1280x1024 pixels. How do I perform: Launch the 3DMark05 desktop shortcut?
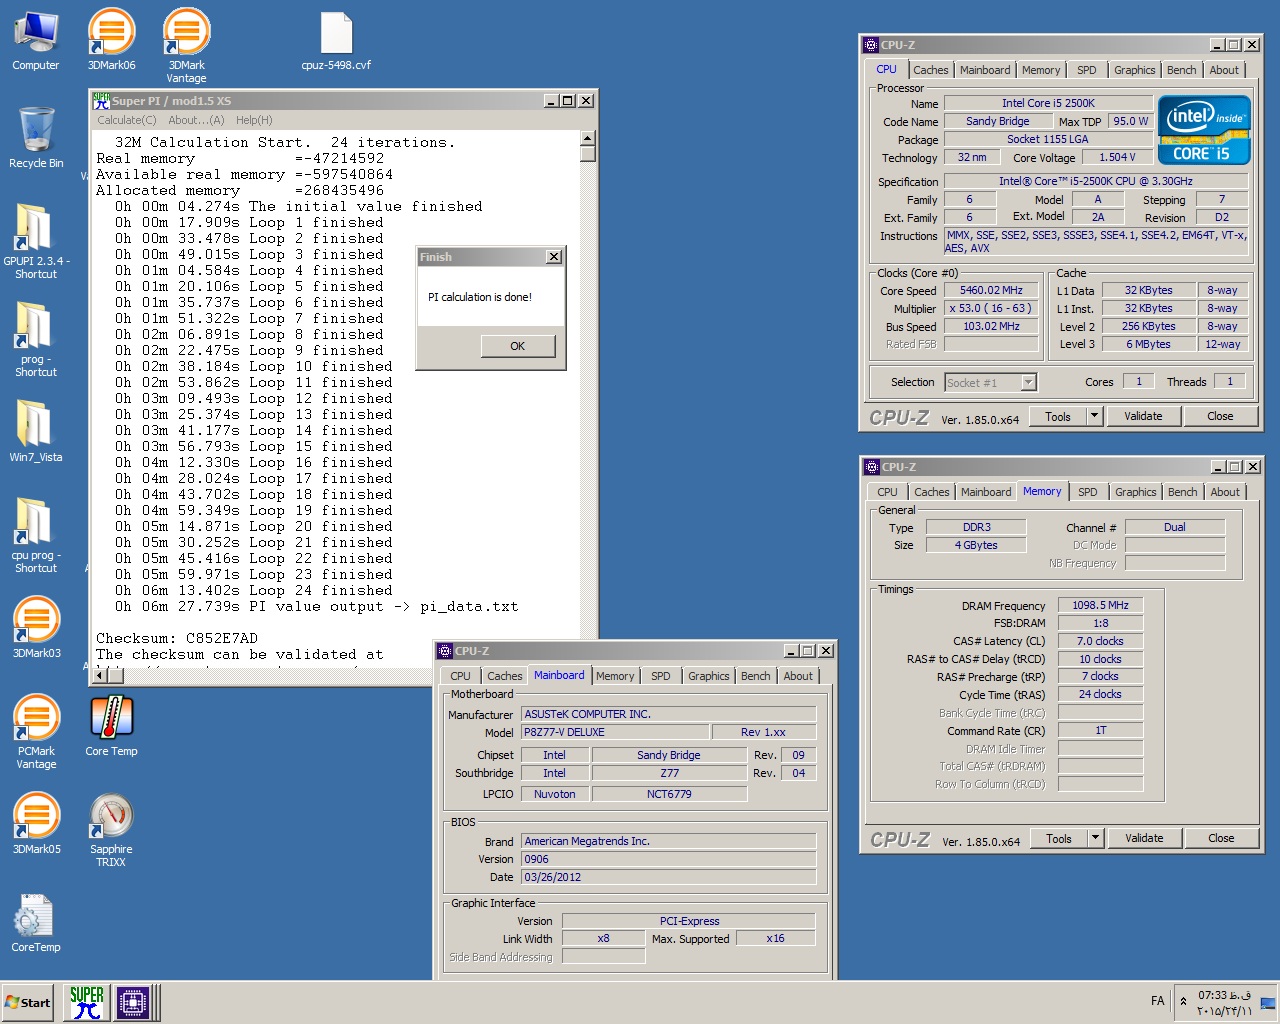pyautogui.click(x=36, y=822)
